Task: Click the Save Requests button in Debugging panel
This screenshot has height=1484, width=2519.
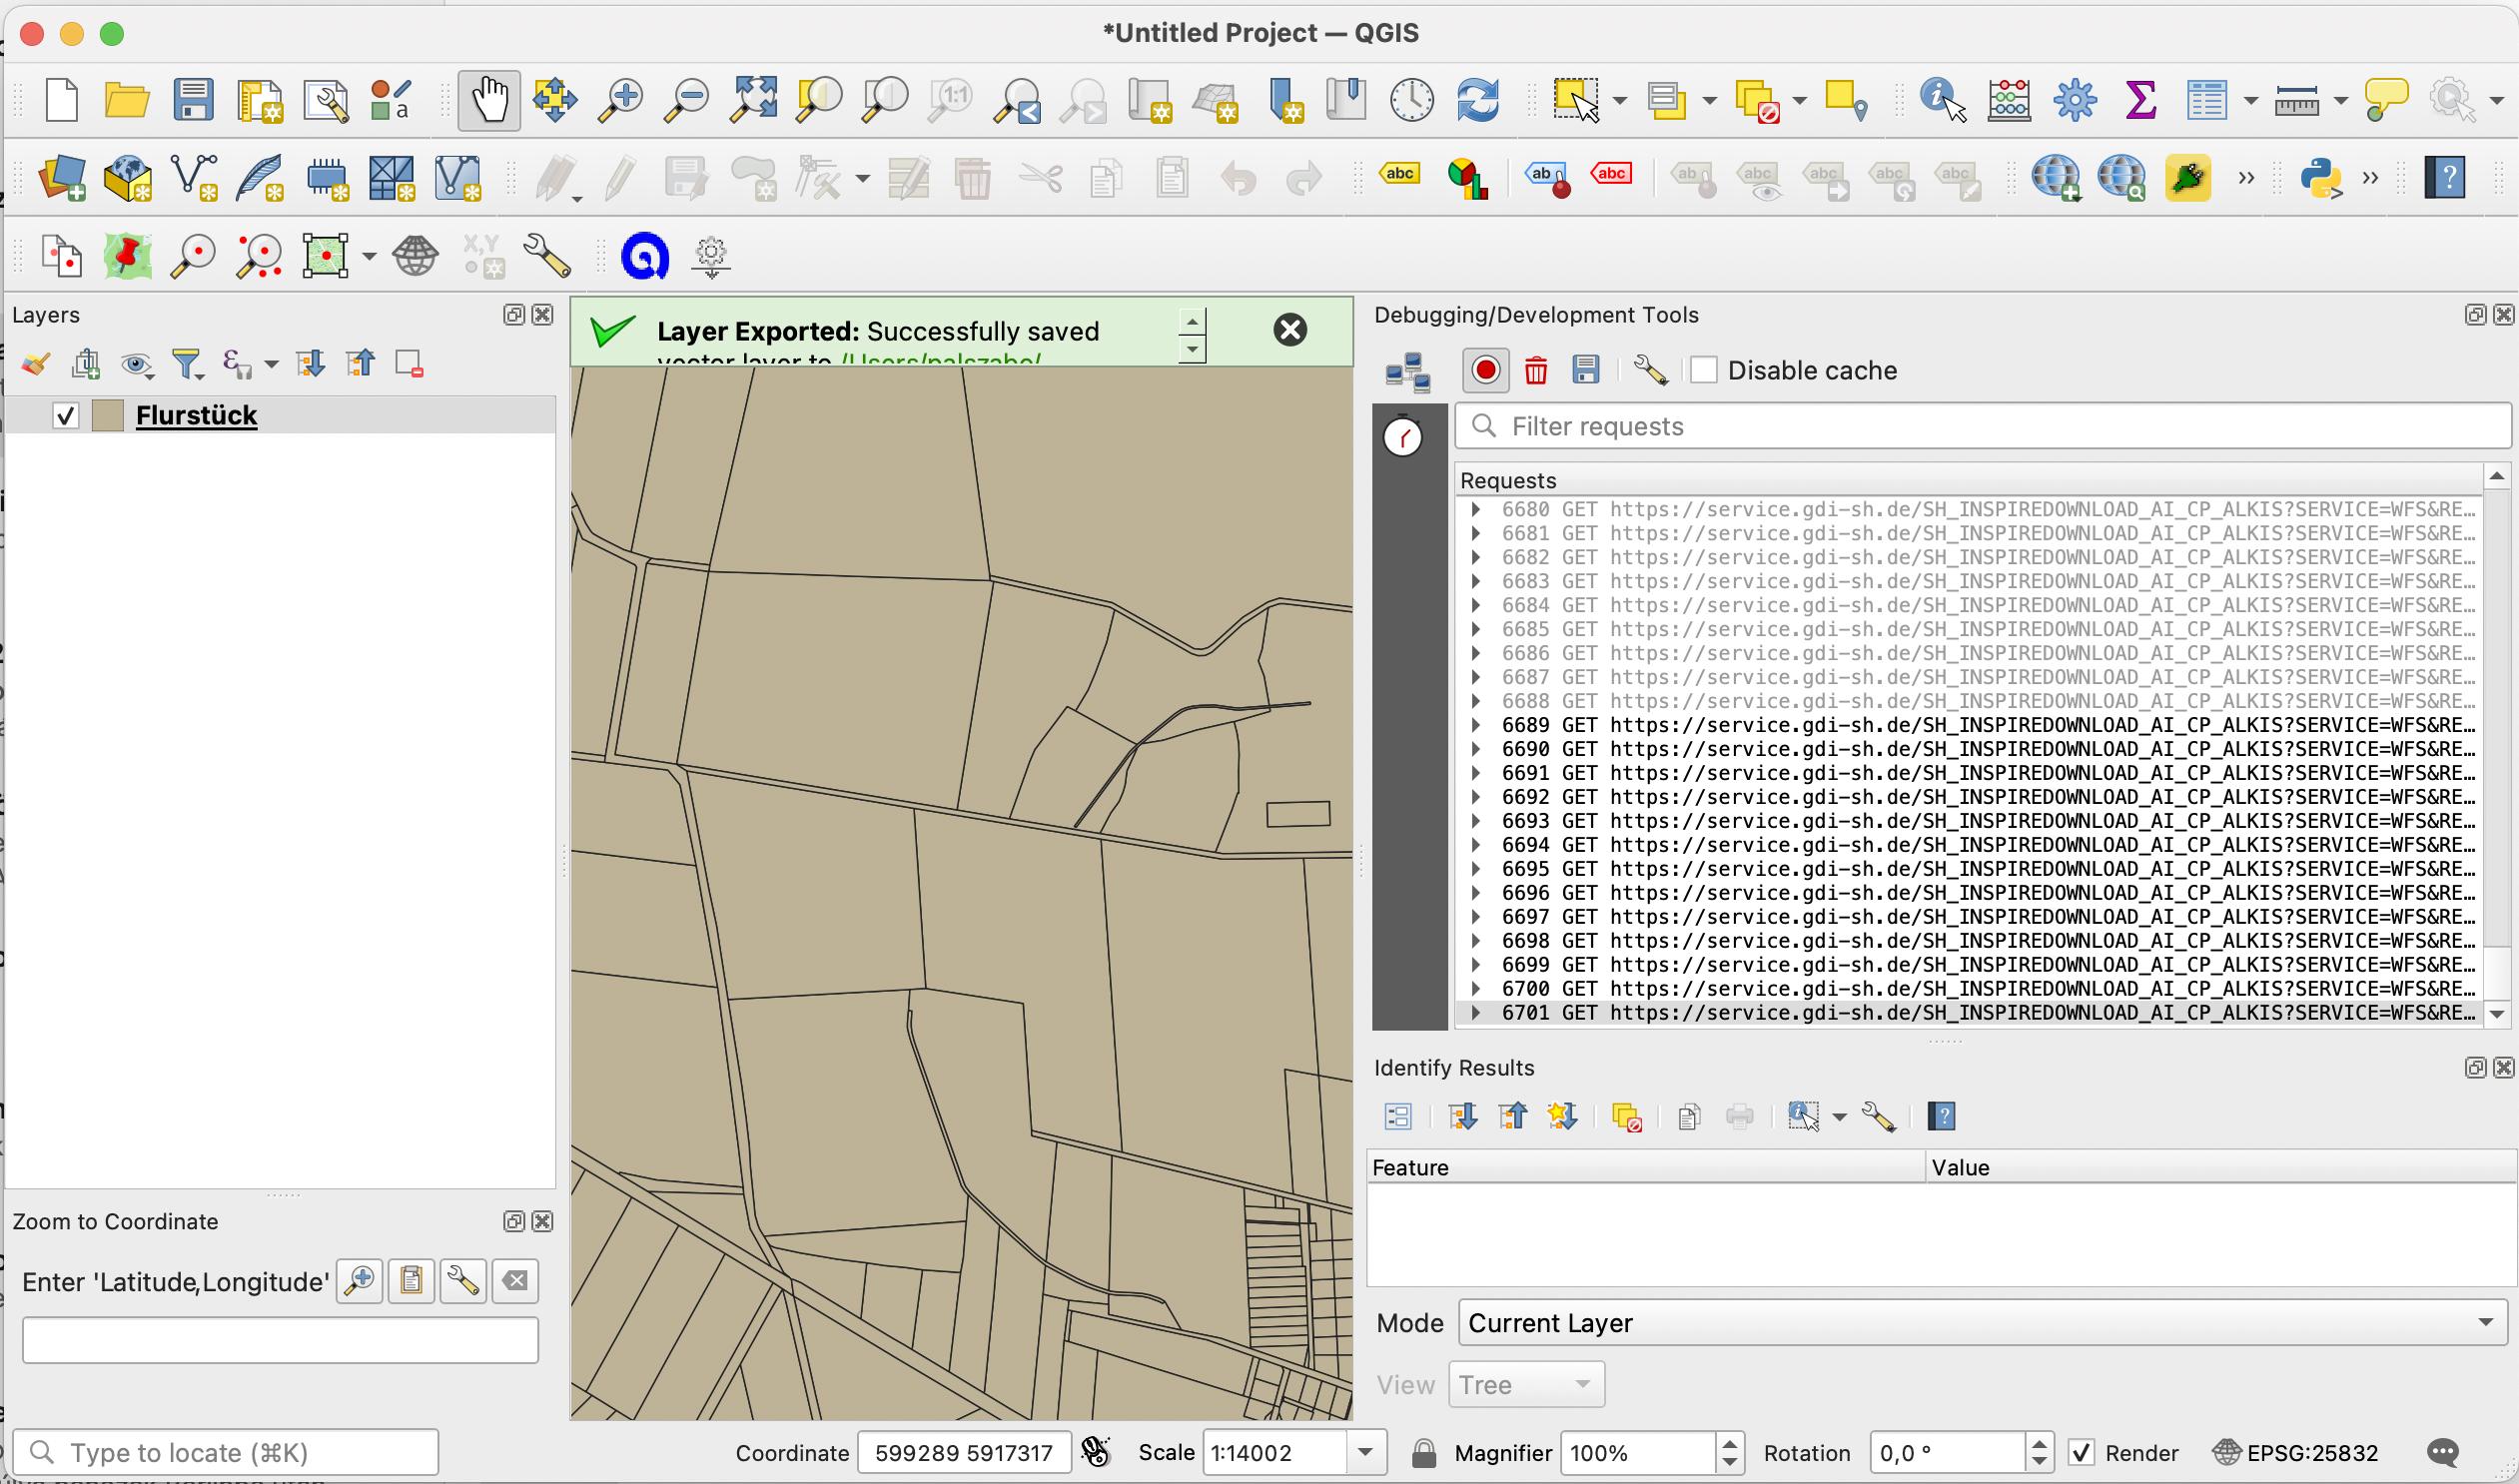Action: 1584,370
